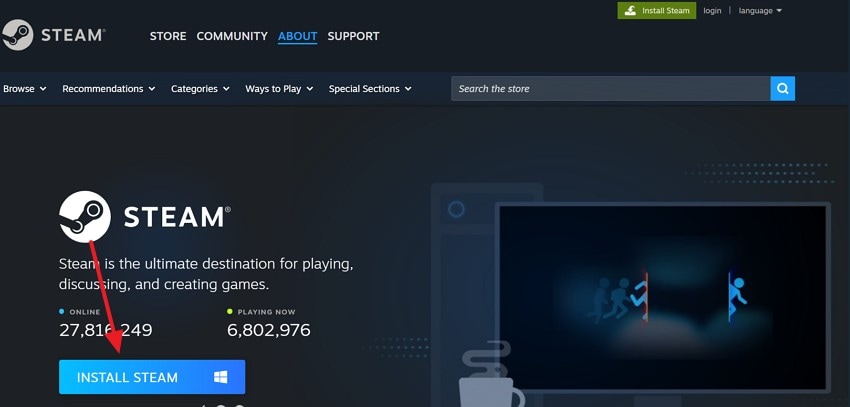Open the language dropdown

click(760, 11)
